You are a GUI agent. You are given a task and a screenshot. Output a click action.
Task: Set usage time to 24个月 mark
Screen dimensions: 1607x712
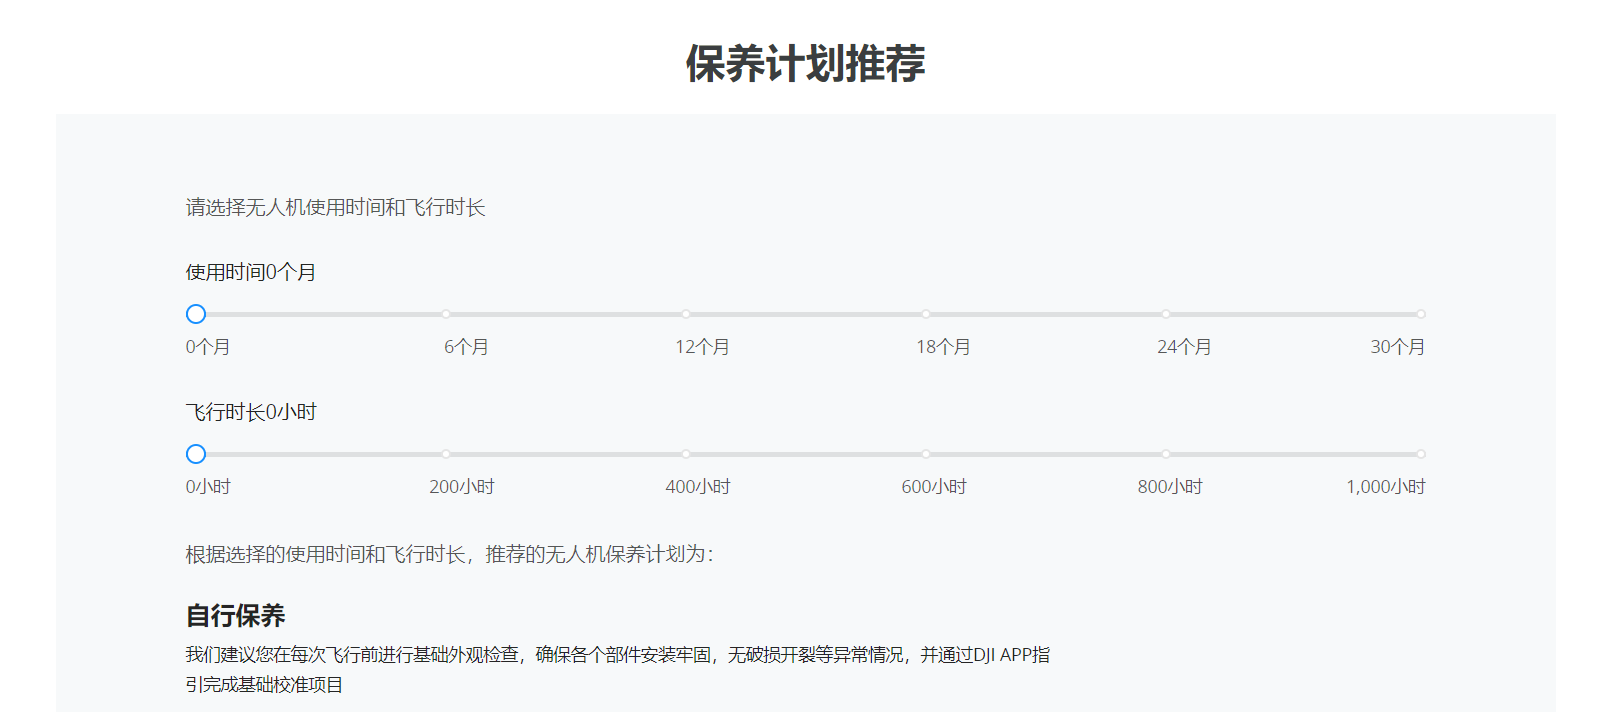coord(1166,314)
